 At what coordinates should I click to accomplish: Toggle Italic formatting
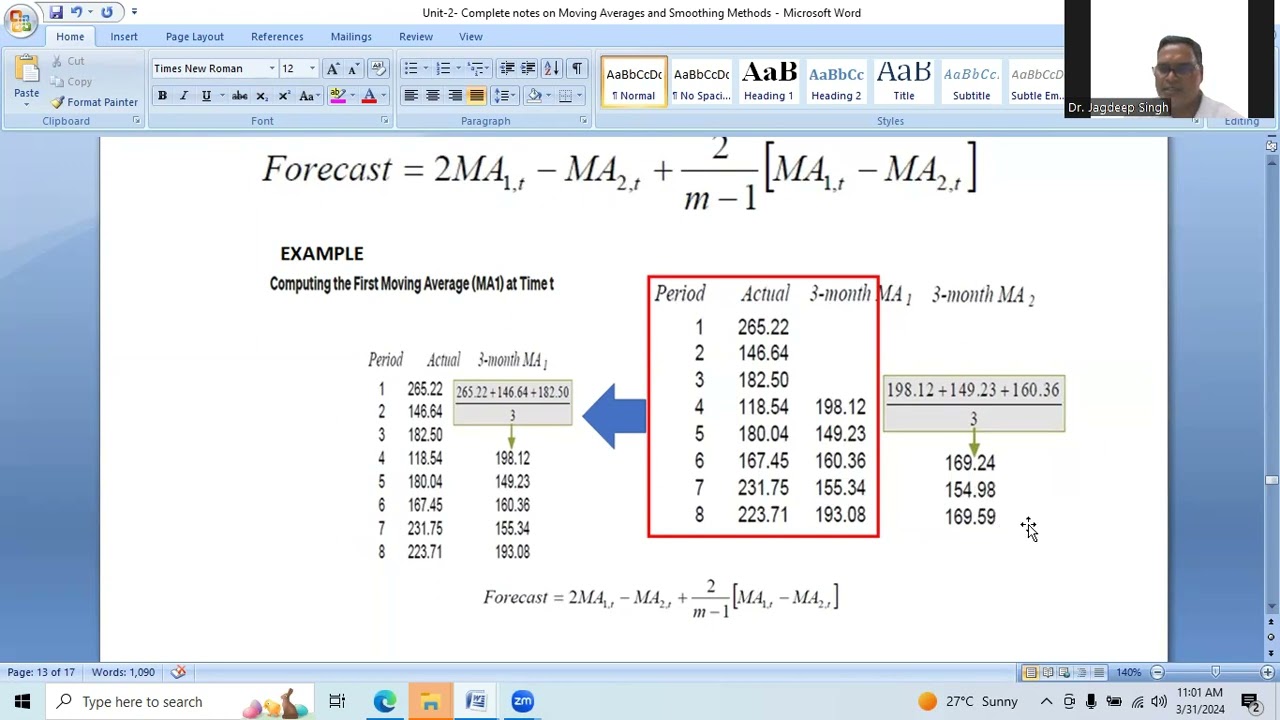184,96
